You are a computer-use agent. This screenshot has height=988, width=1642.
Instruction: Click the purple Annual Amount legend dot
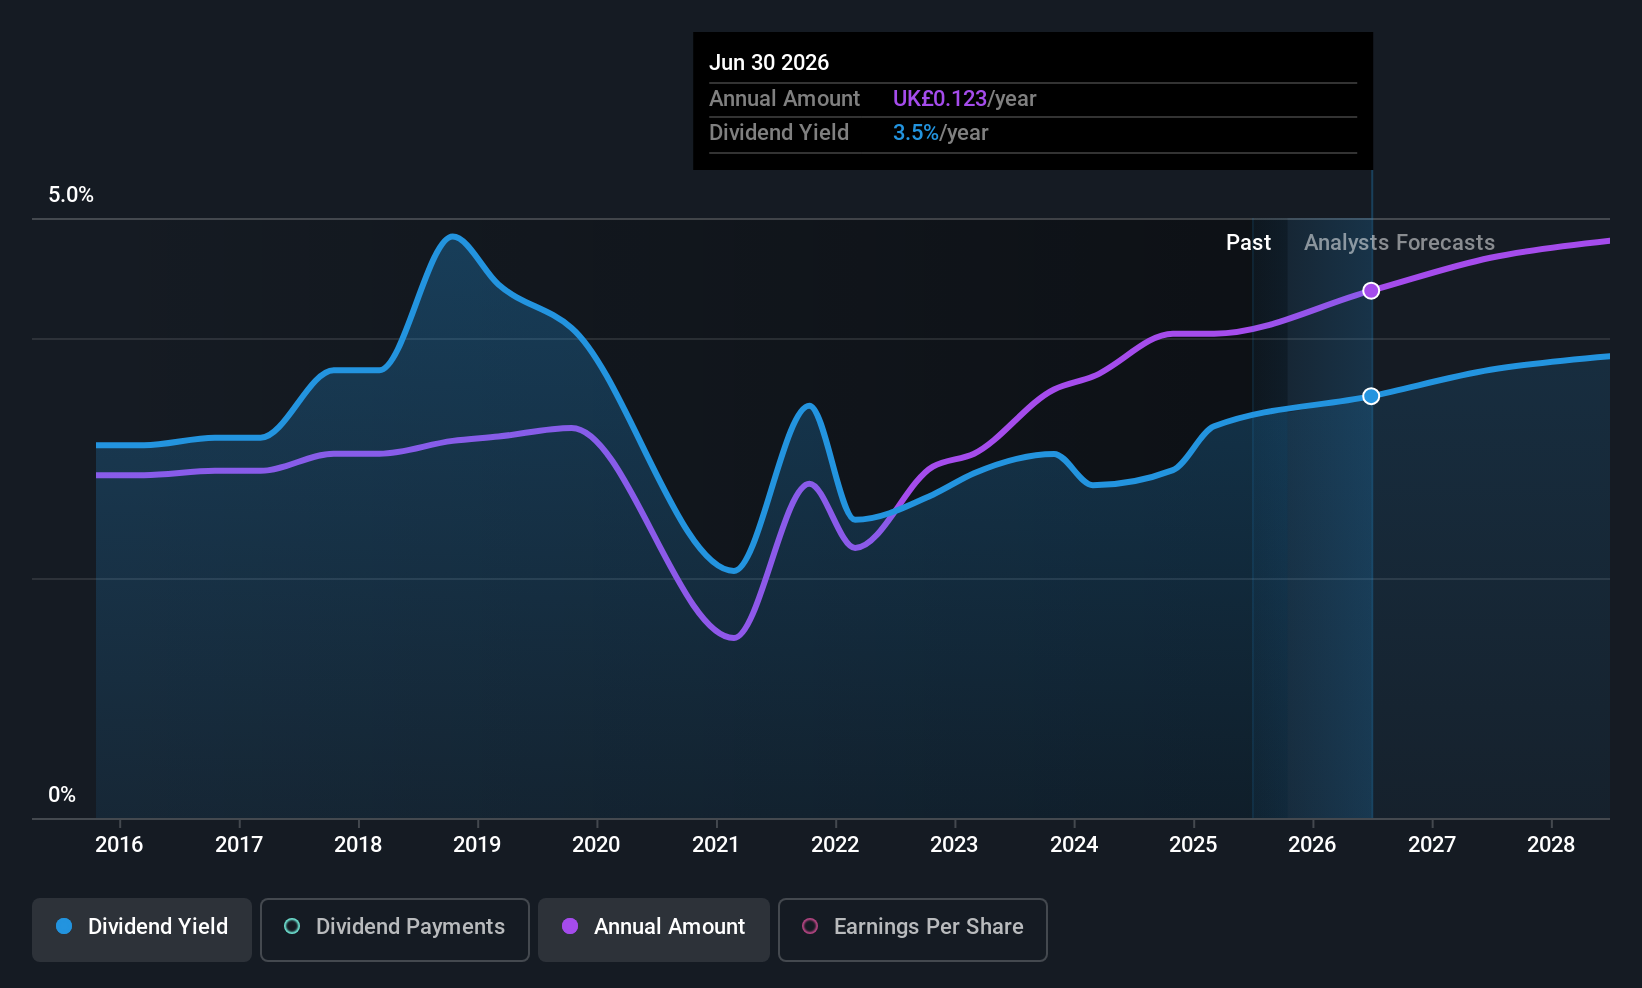(x=570, y=926)
